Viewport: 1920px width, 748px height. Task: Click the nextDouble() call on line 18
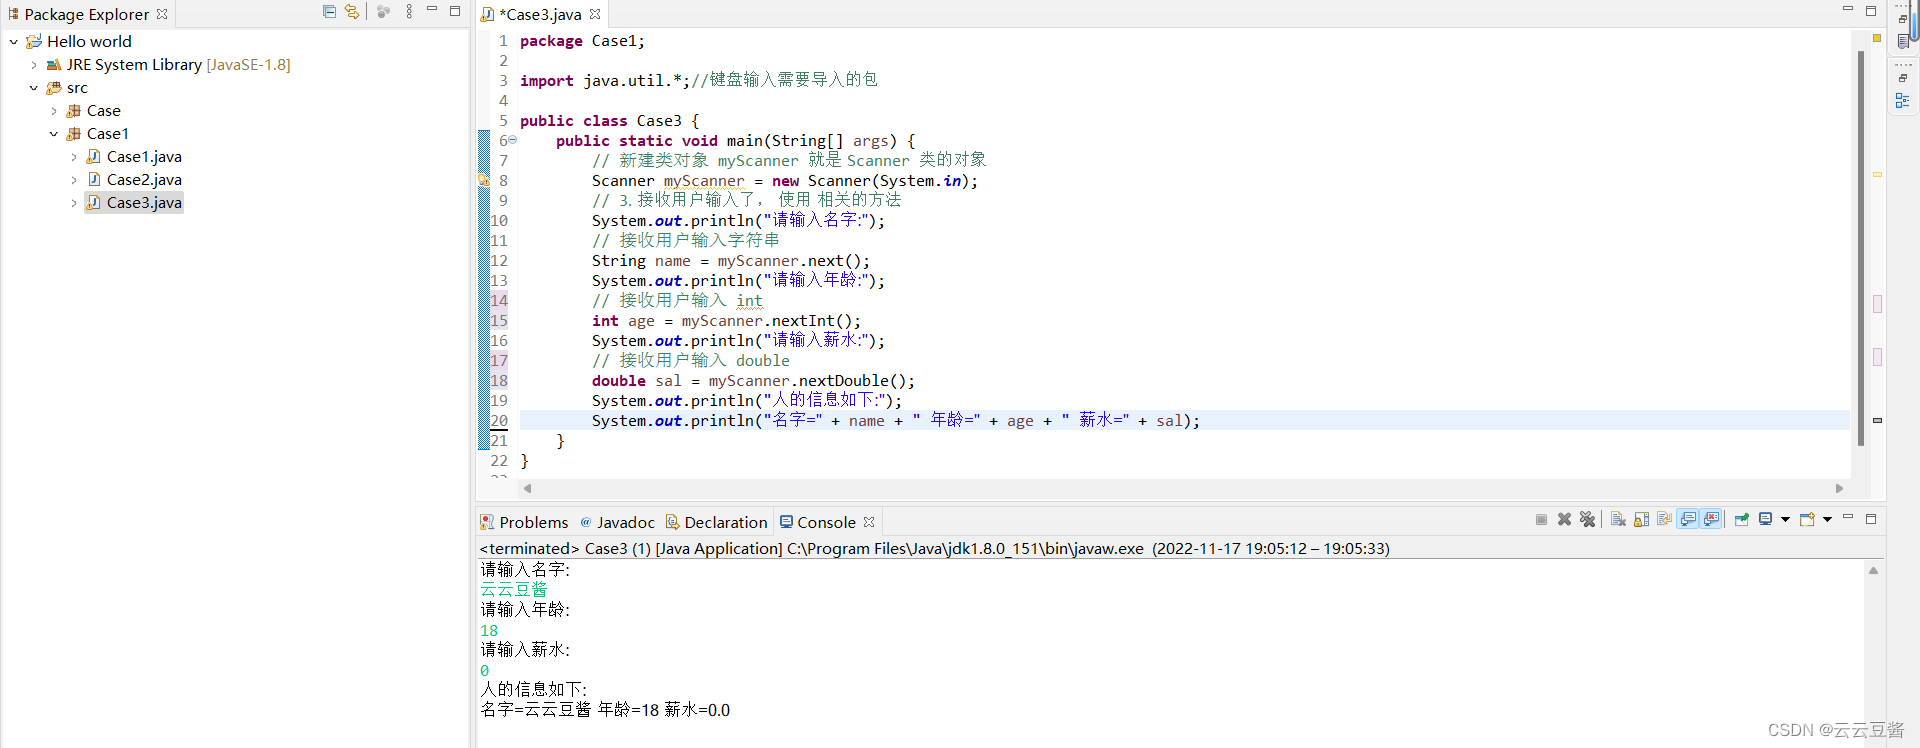[x=852, y=381]
